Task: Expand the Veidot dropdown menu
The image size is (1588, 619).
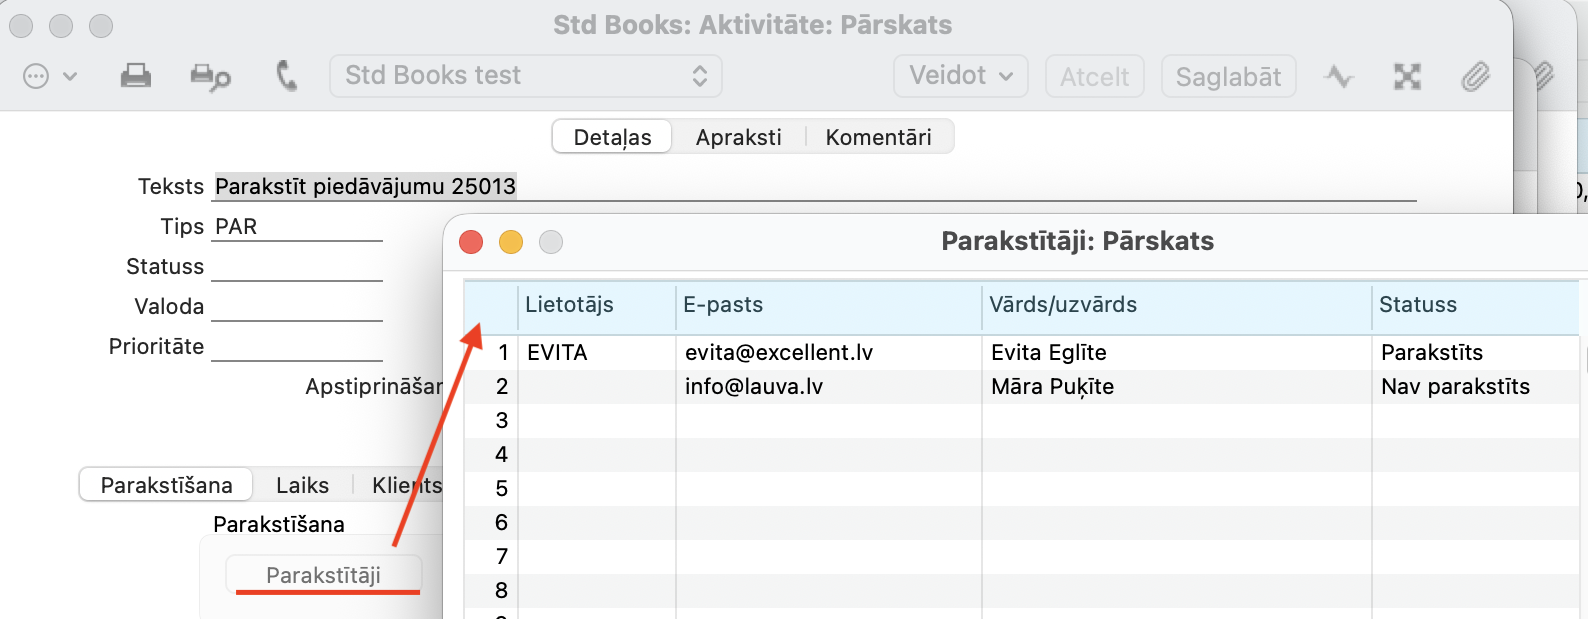Action: pyautogui.click(x=960, y=76)
